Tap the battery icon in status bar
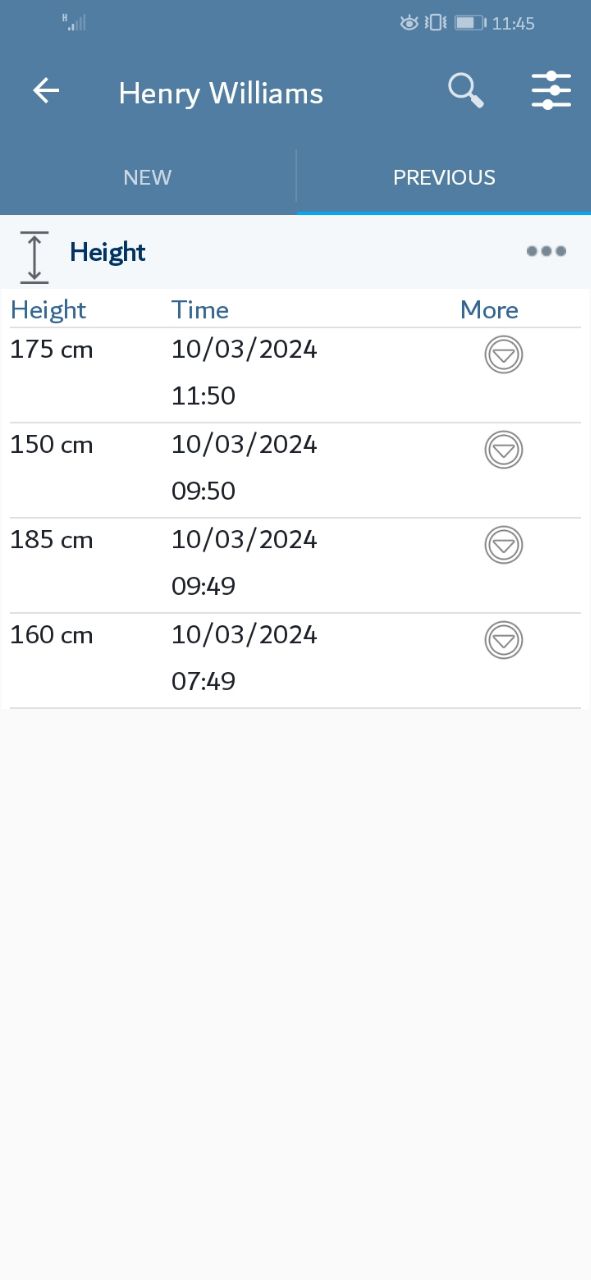This screenshot has height=1280, width=591. point(470,22)
